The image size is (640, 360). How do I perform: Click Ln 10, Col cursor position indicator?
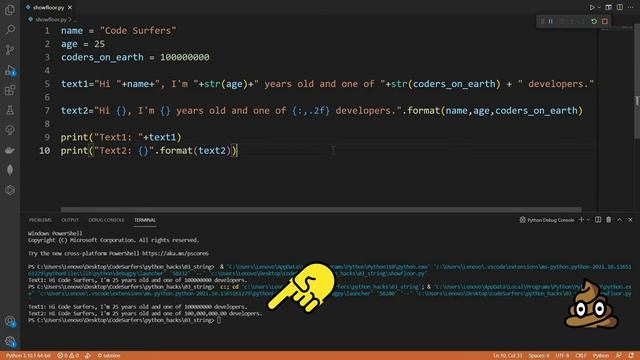click(507, 356)
